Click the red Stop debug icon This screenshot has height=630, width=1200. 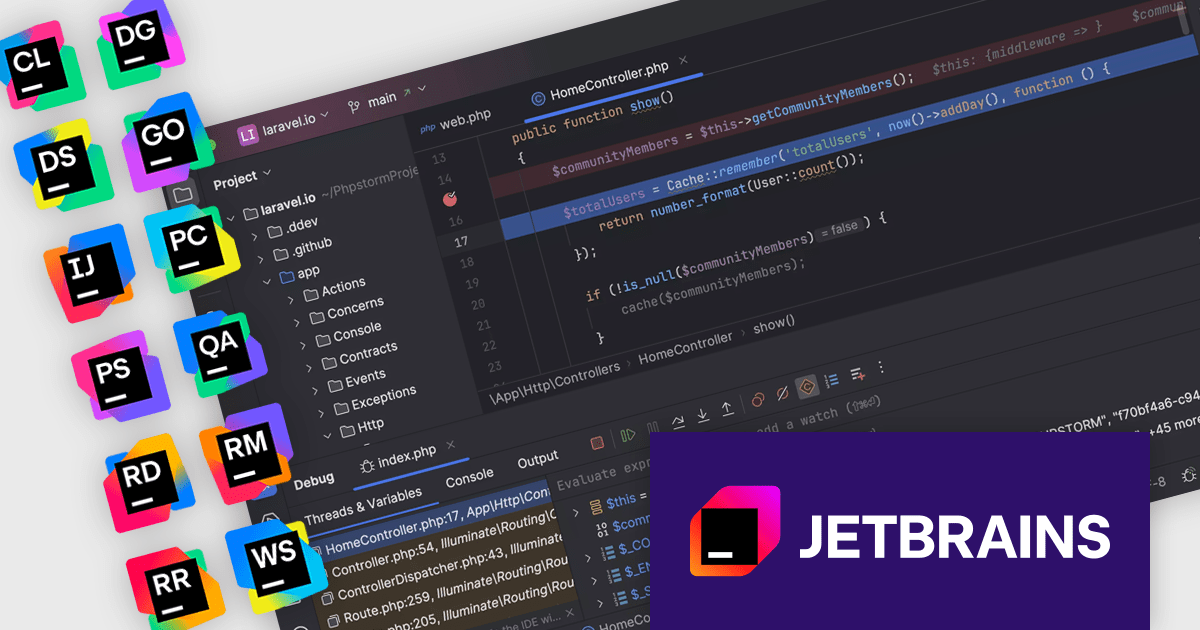[x=597, y=442]
